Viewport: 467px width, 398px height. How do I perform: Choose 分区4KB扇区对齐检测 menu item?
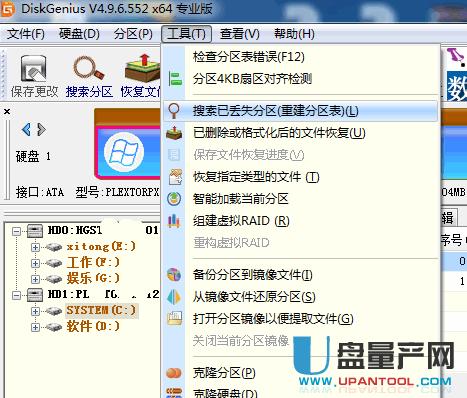301,79
